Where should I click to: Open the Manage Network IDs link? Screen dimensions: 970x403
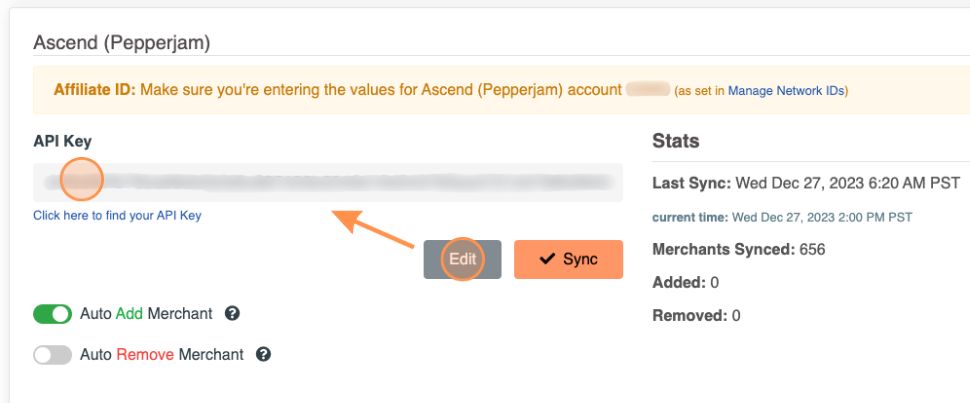tap(785, 91)
